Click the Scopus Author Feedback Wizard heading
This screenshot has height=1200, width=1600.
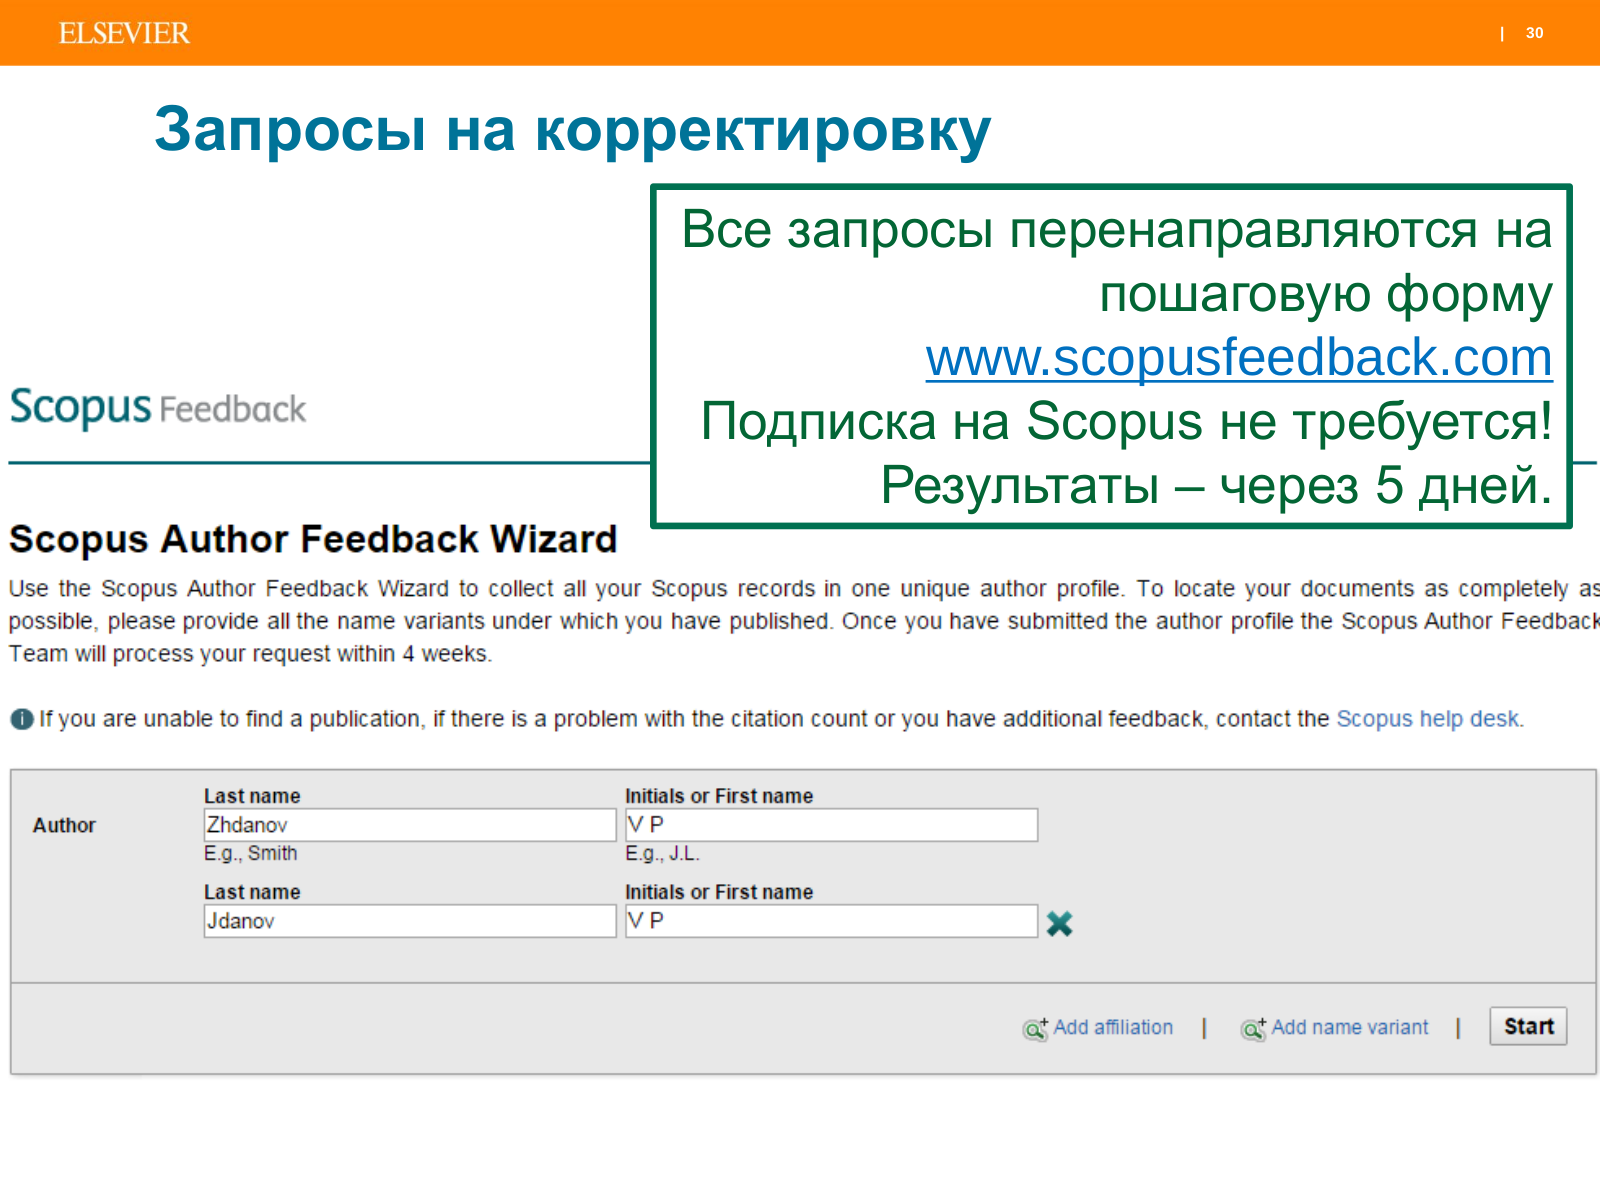(313, 539)
